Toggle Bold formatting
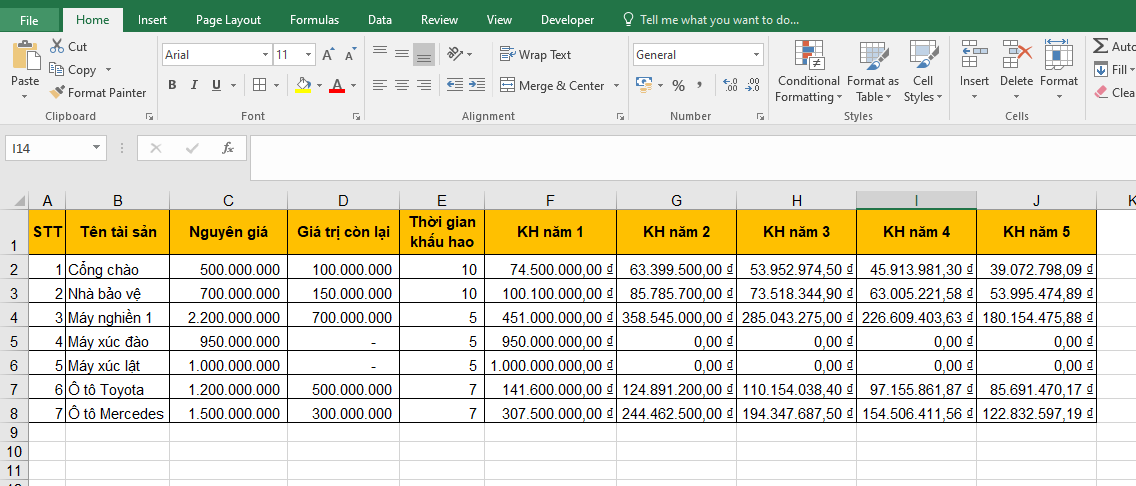The width and height of the screenshot is (1136, 486). 172,86
